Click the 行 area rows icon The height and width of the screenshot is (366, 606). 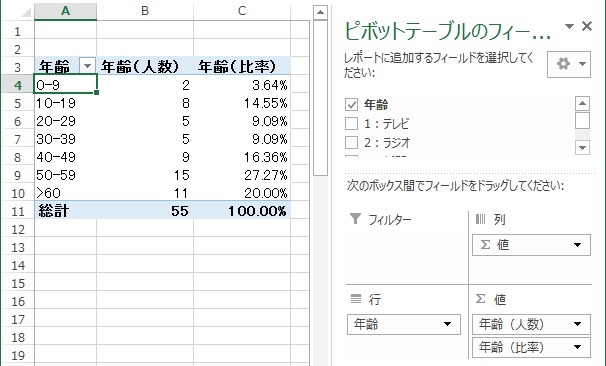click(356, 298)
